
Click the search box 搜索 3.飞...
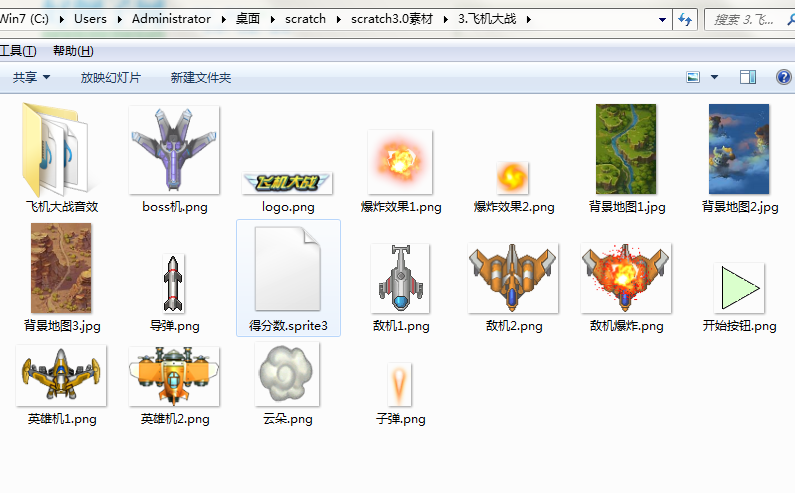(x=749, y=20)
